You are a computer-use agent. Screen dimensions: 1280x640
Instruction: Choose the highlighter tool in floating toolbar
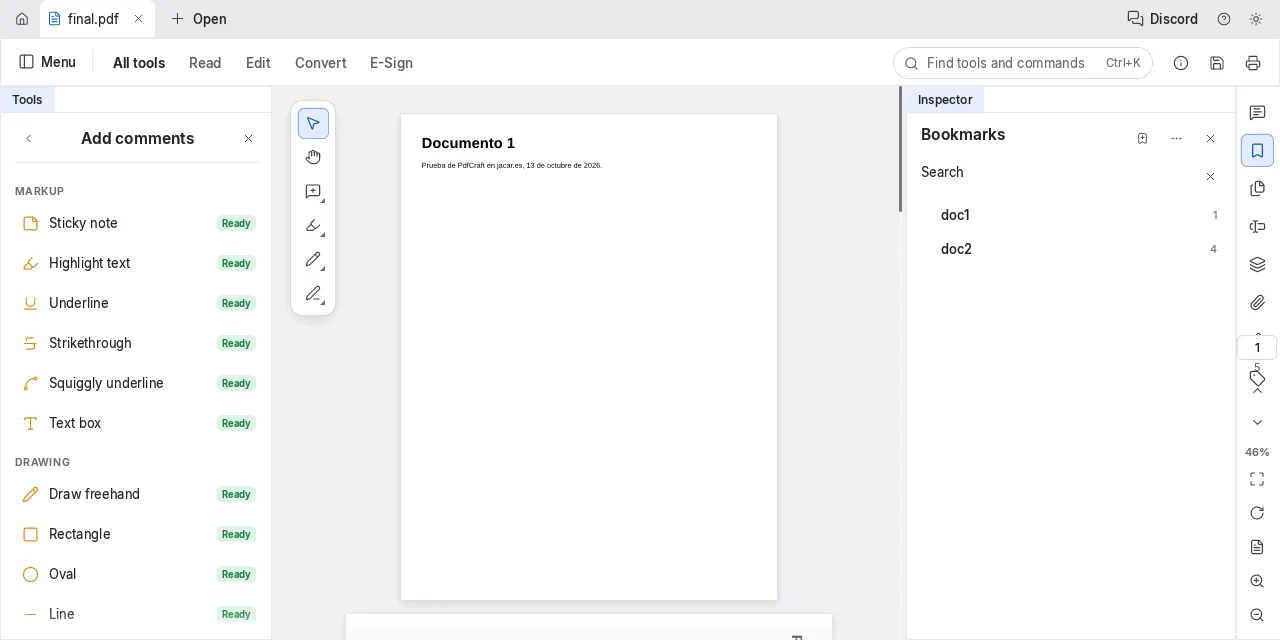click(313, 226)
